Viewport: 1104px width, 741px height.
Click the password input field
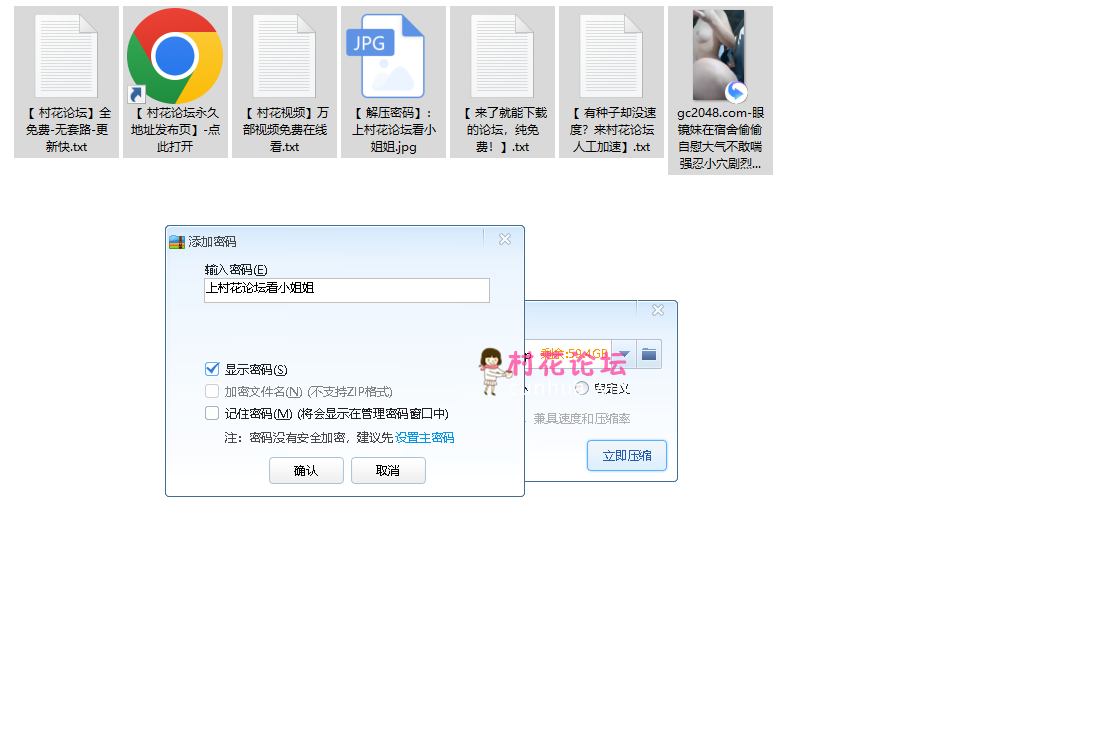coord(346,290)
